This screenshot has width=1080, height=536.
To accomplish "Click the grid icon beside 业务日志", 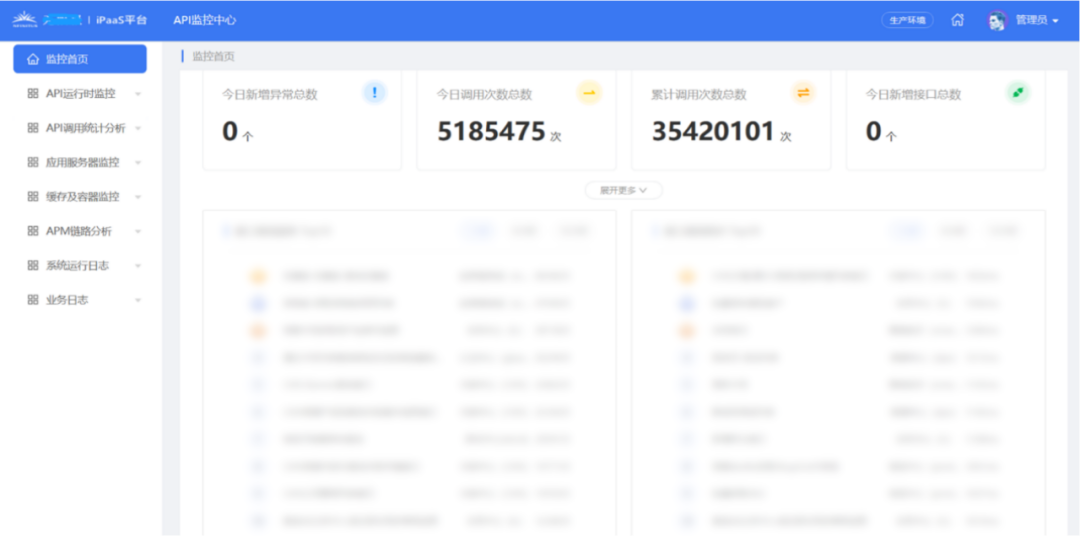I will tap(33, 300).
